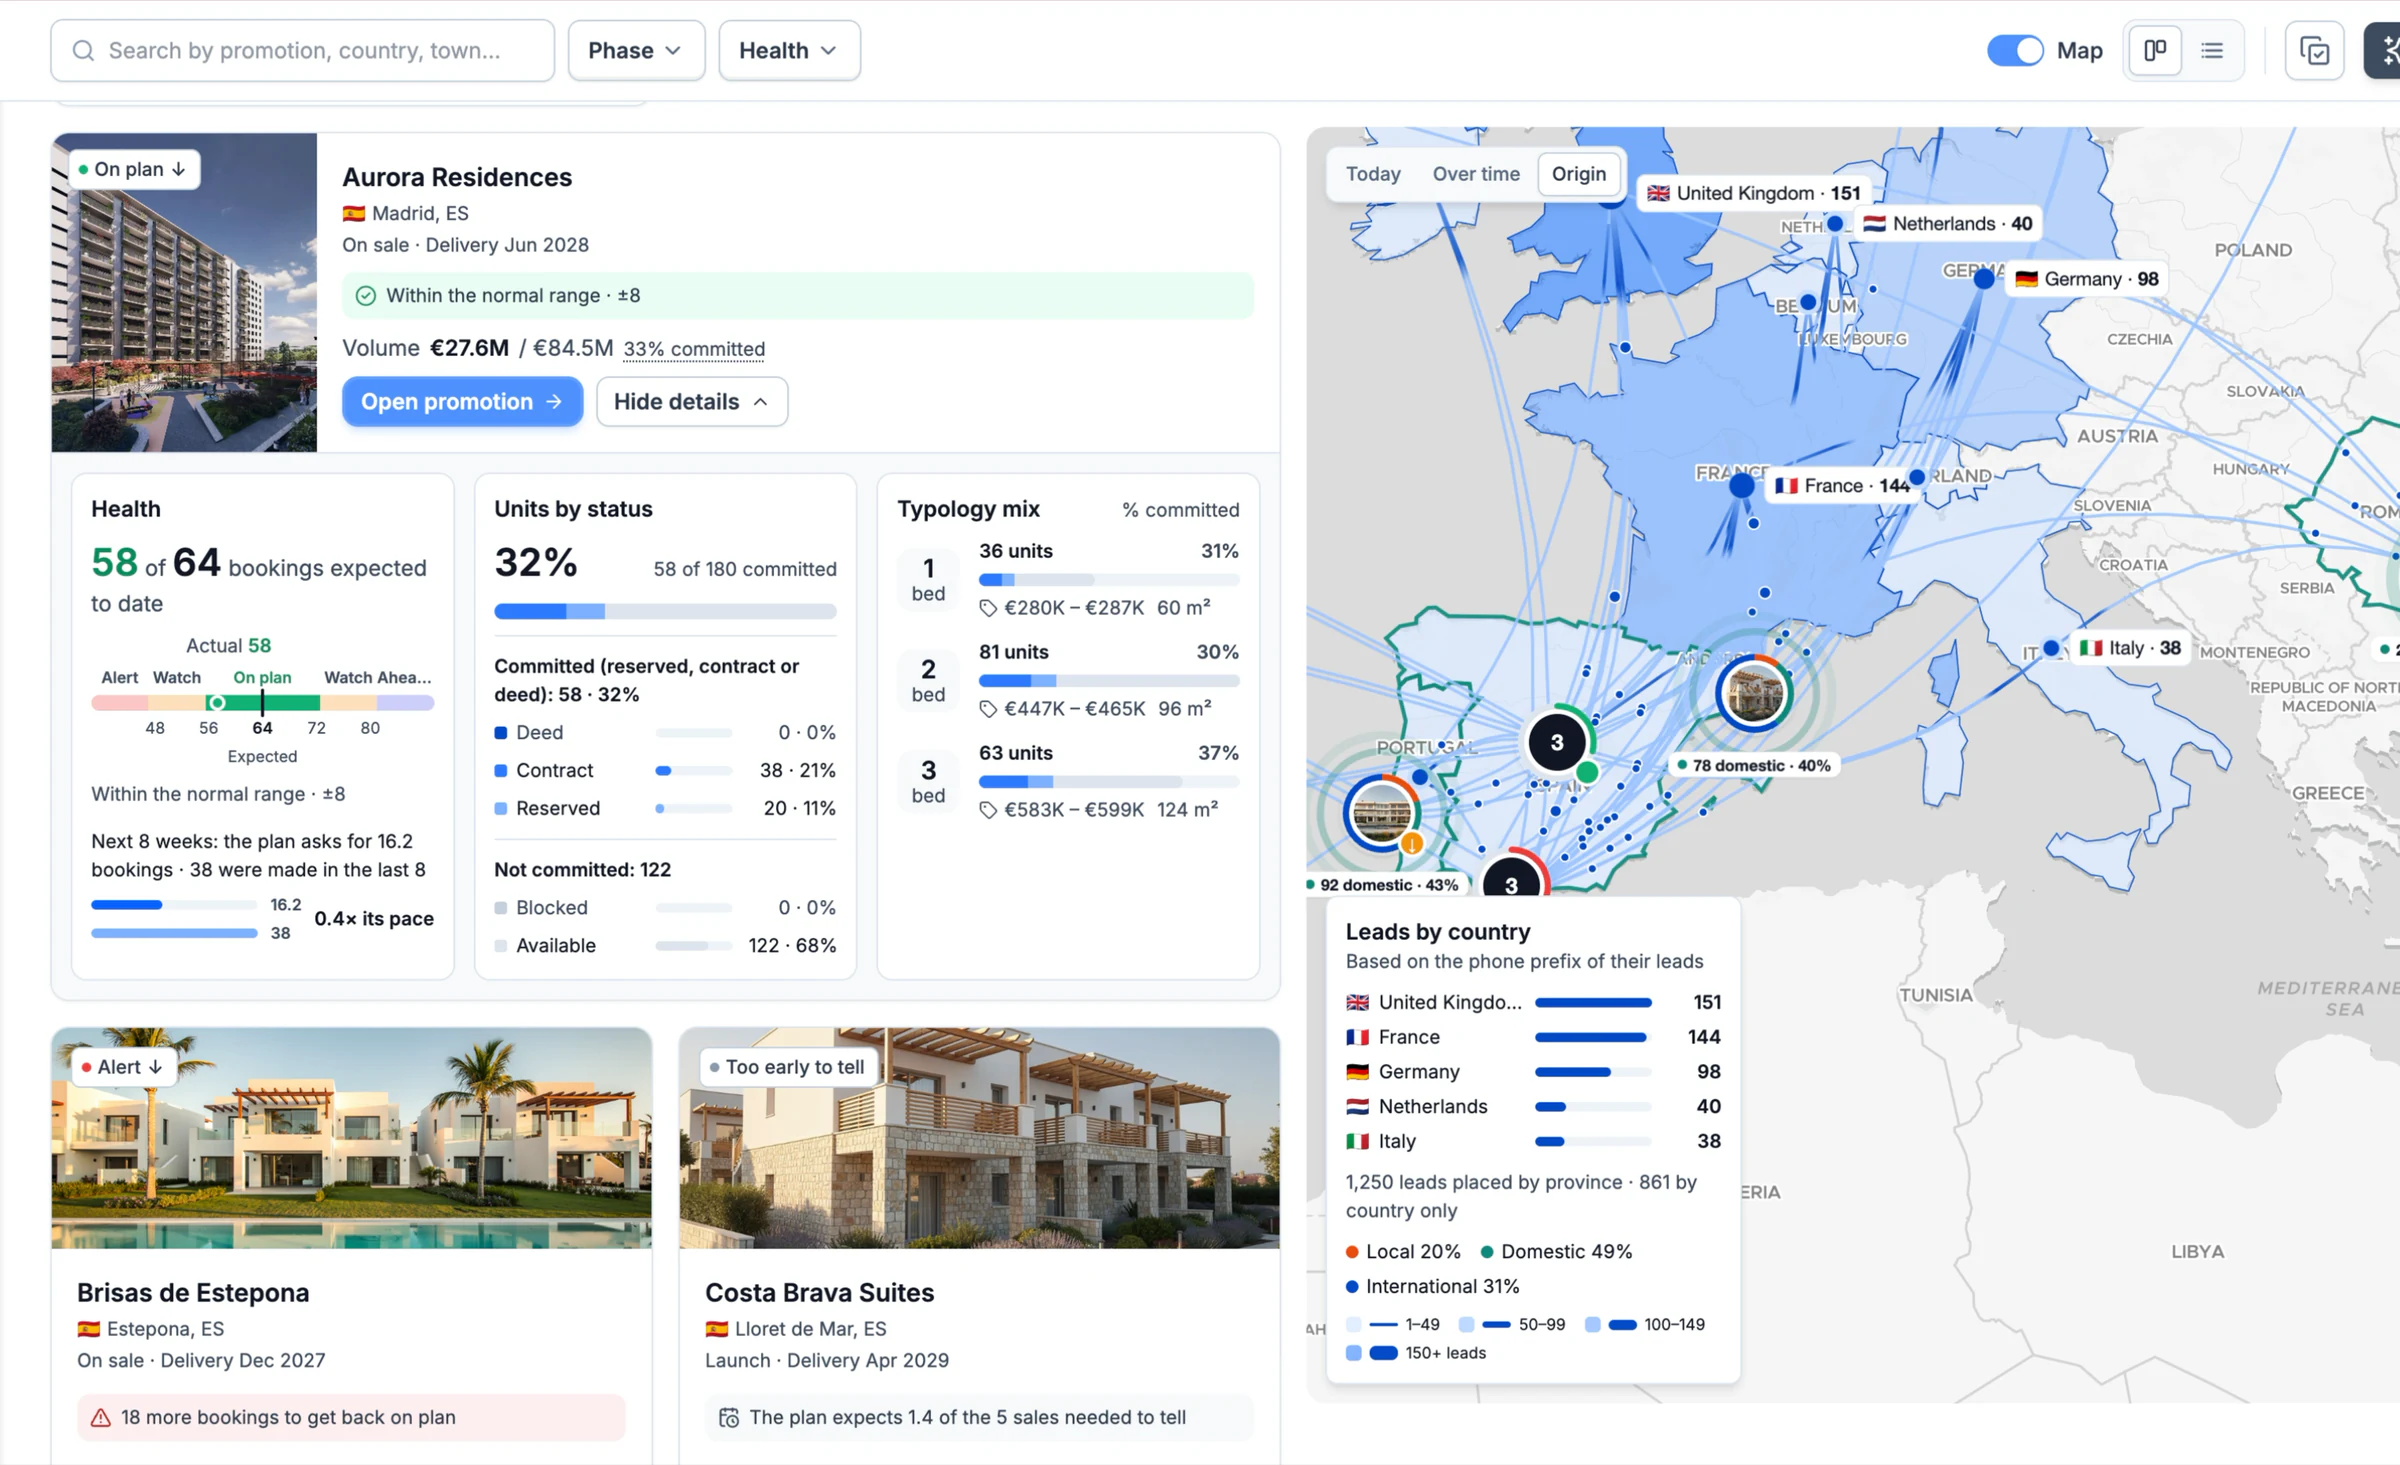This screenshot has width=2400, height=1465.
Task: Click the United Kingdom flag in leads list
Action: click(x=1357, y=1002)
